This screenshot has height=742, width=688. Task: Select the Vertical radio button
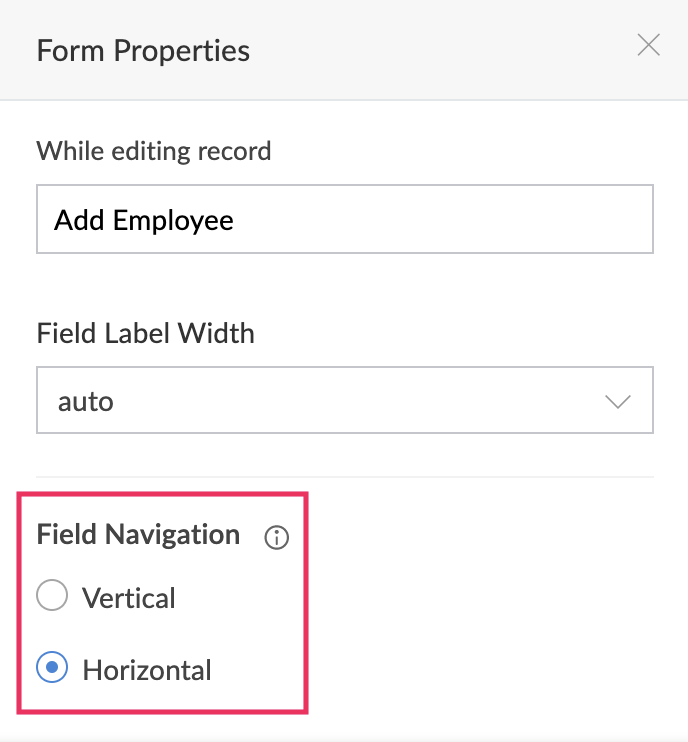(52, 597)
